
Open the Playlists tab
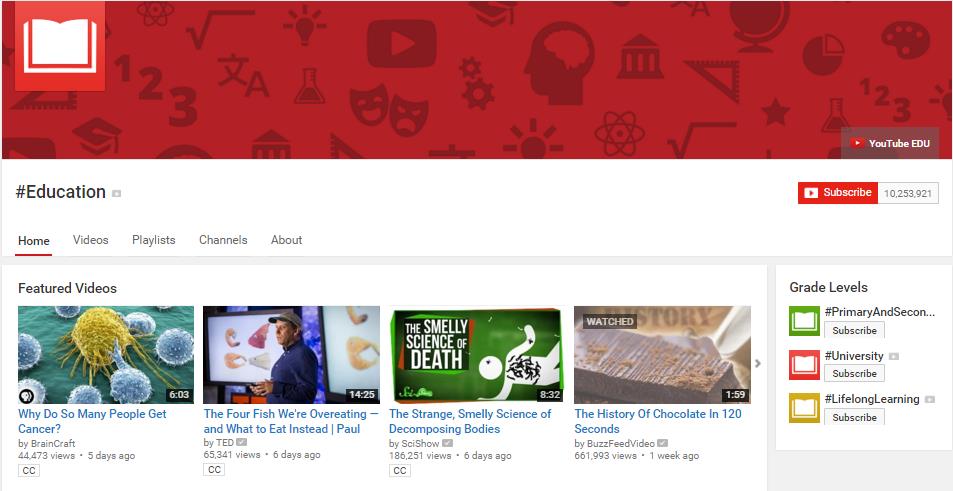point(154,239)
